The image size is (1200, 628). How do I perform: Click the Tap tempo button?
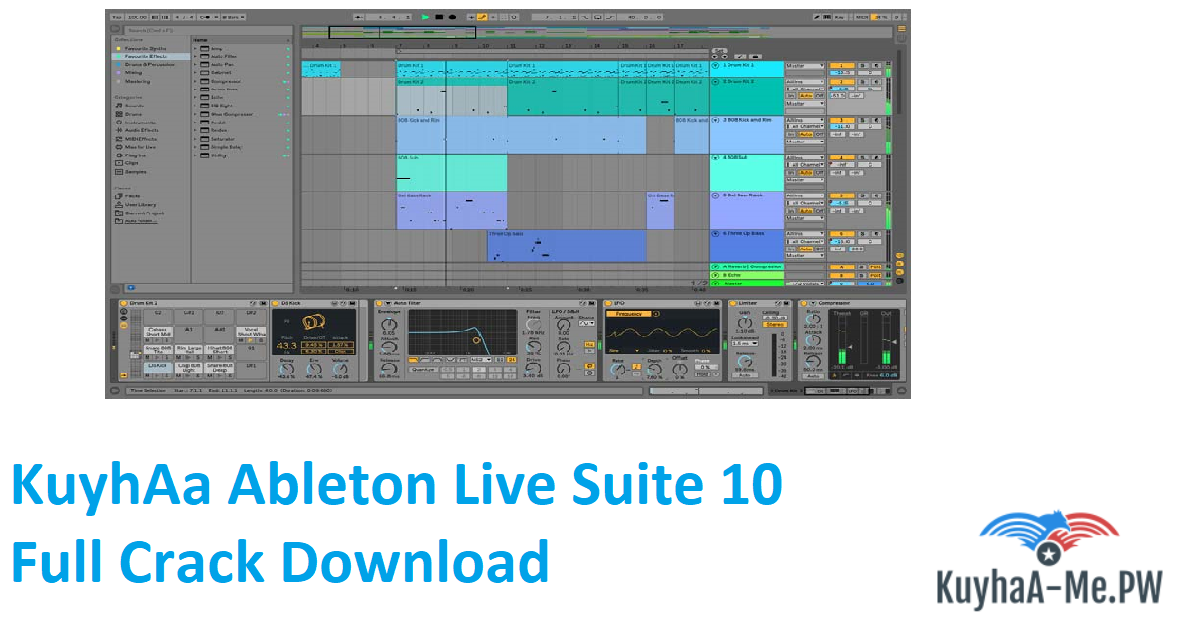117,17
